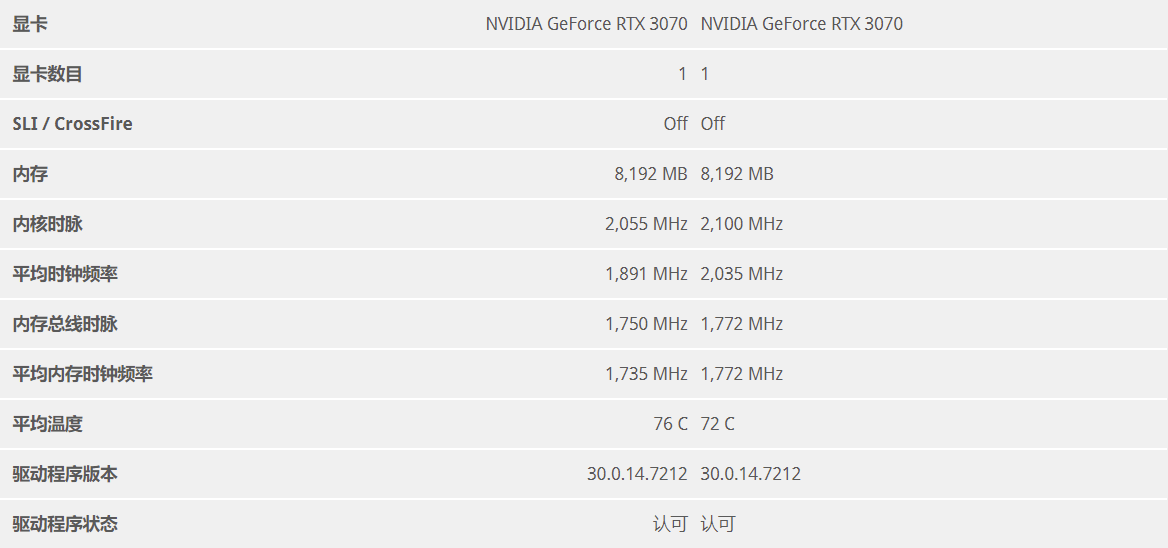Click the 内存总线时脉 label

tap(65, 324)
